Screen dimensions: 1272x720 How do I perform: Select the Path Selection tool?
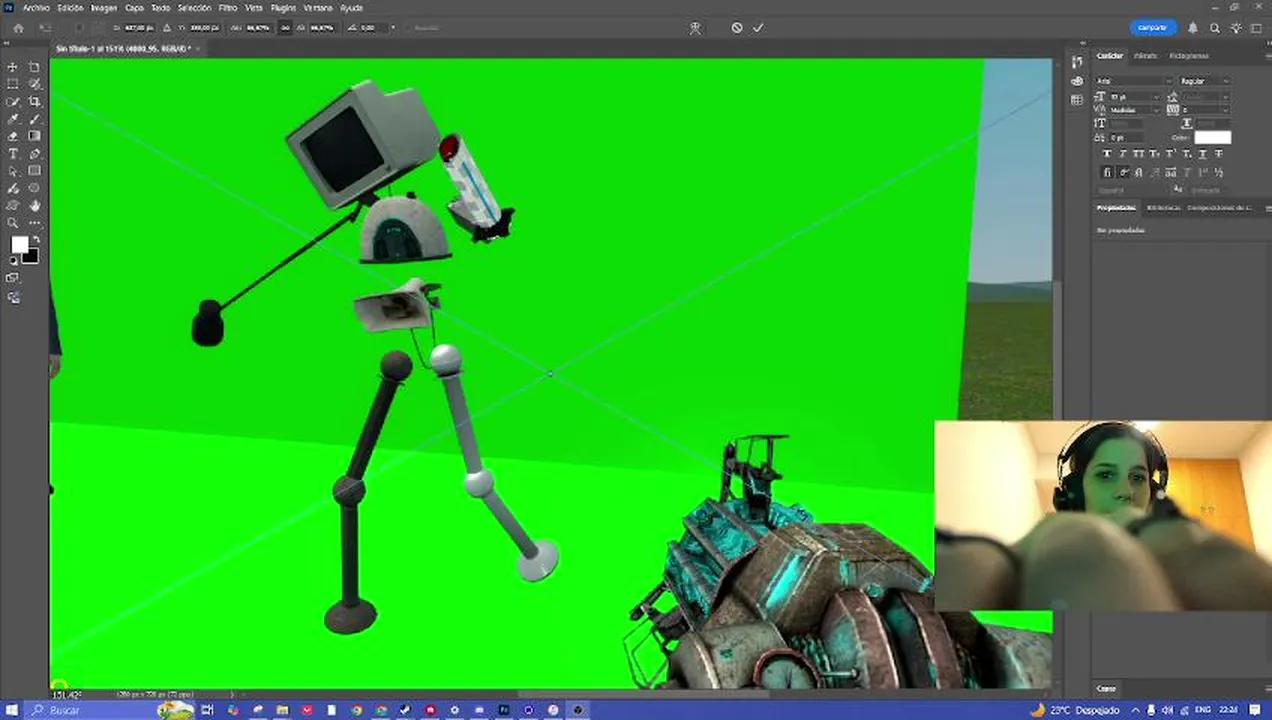(13, 171)
